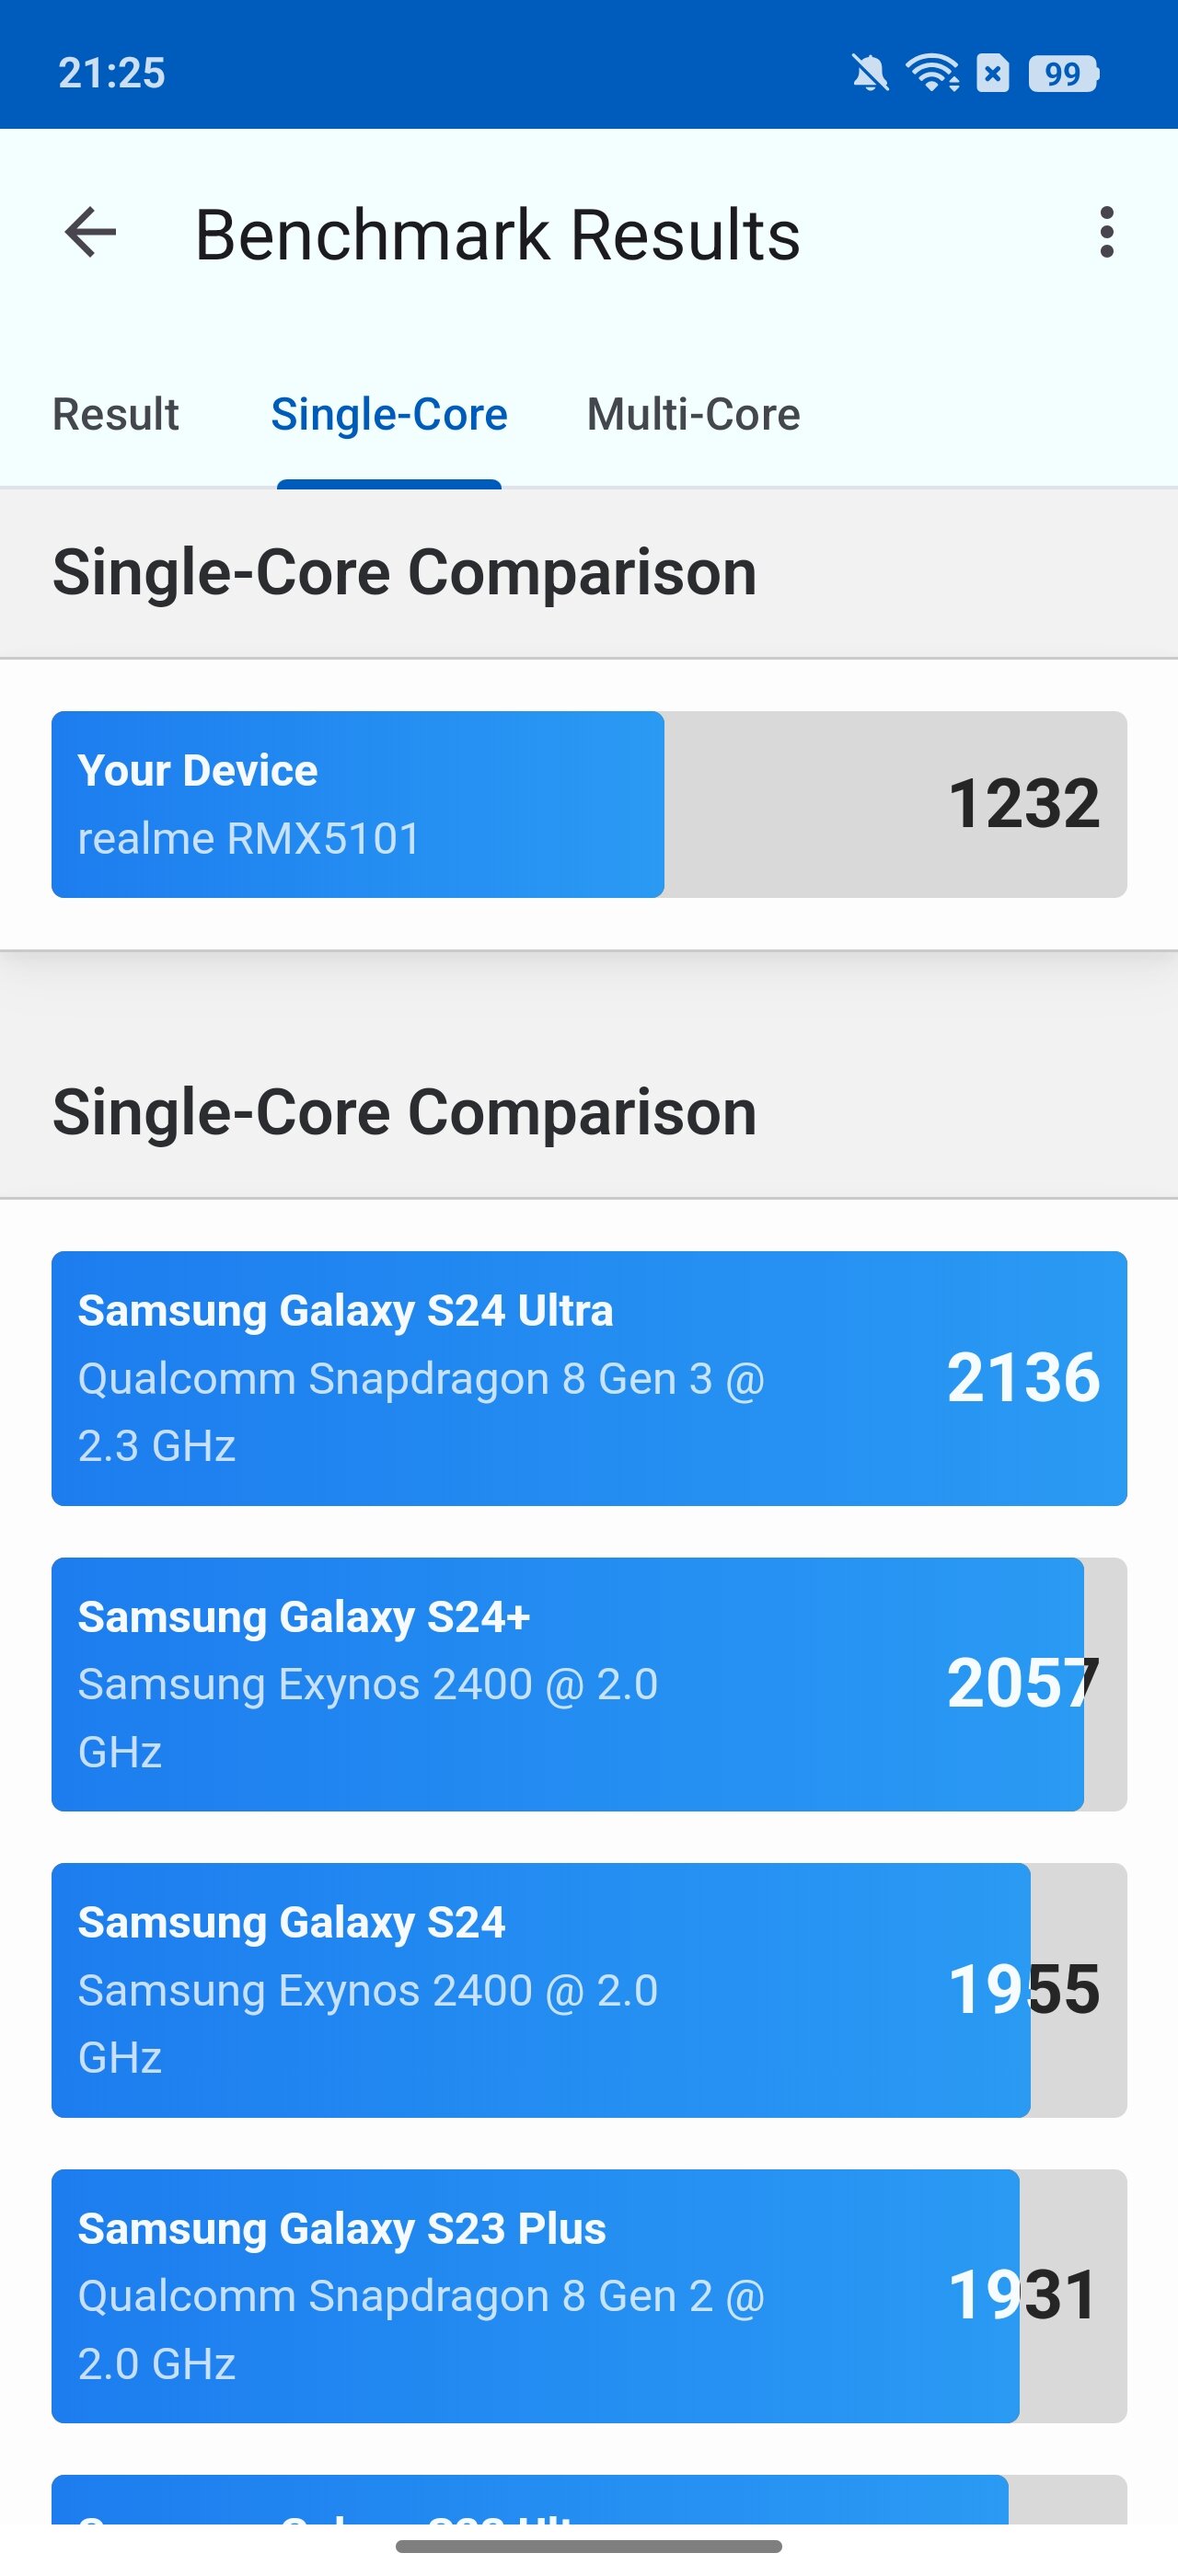Tap the Wi-Fi status icon

point(931,73)
